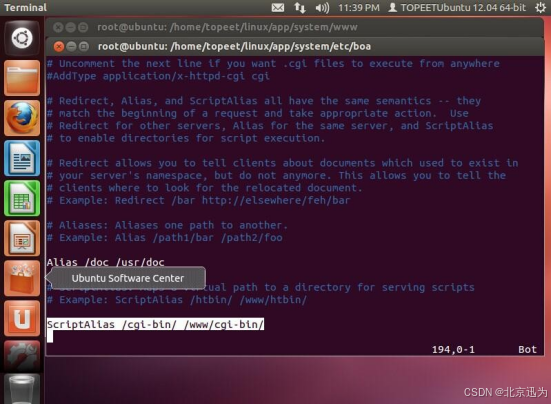
Task: Close the etc/boa terminal window
Action: (59, 46)
